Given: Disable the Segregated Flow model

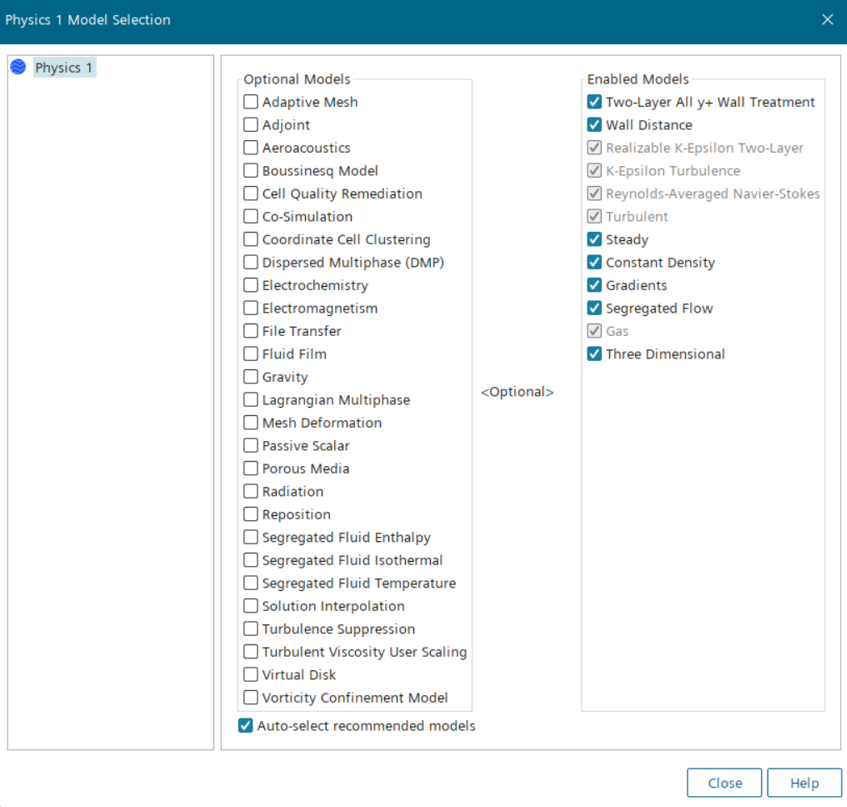Looking at the screenshot, I should (595, 309).
